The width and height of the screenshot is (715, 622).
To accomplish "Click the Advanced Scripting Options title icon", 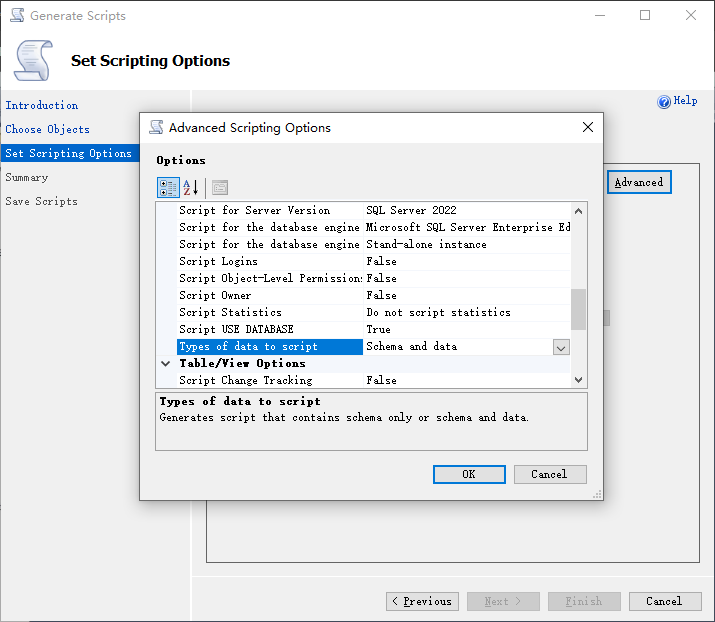I will coord(156,127).
